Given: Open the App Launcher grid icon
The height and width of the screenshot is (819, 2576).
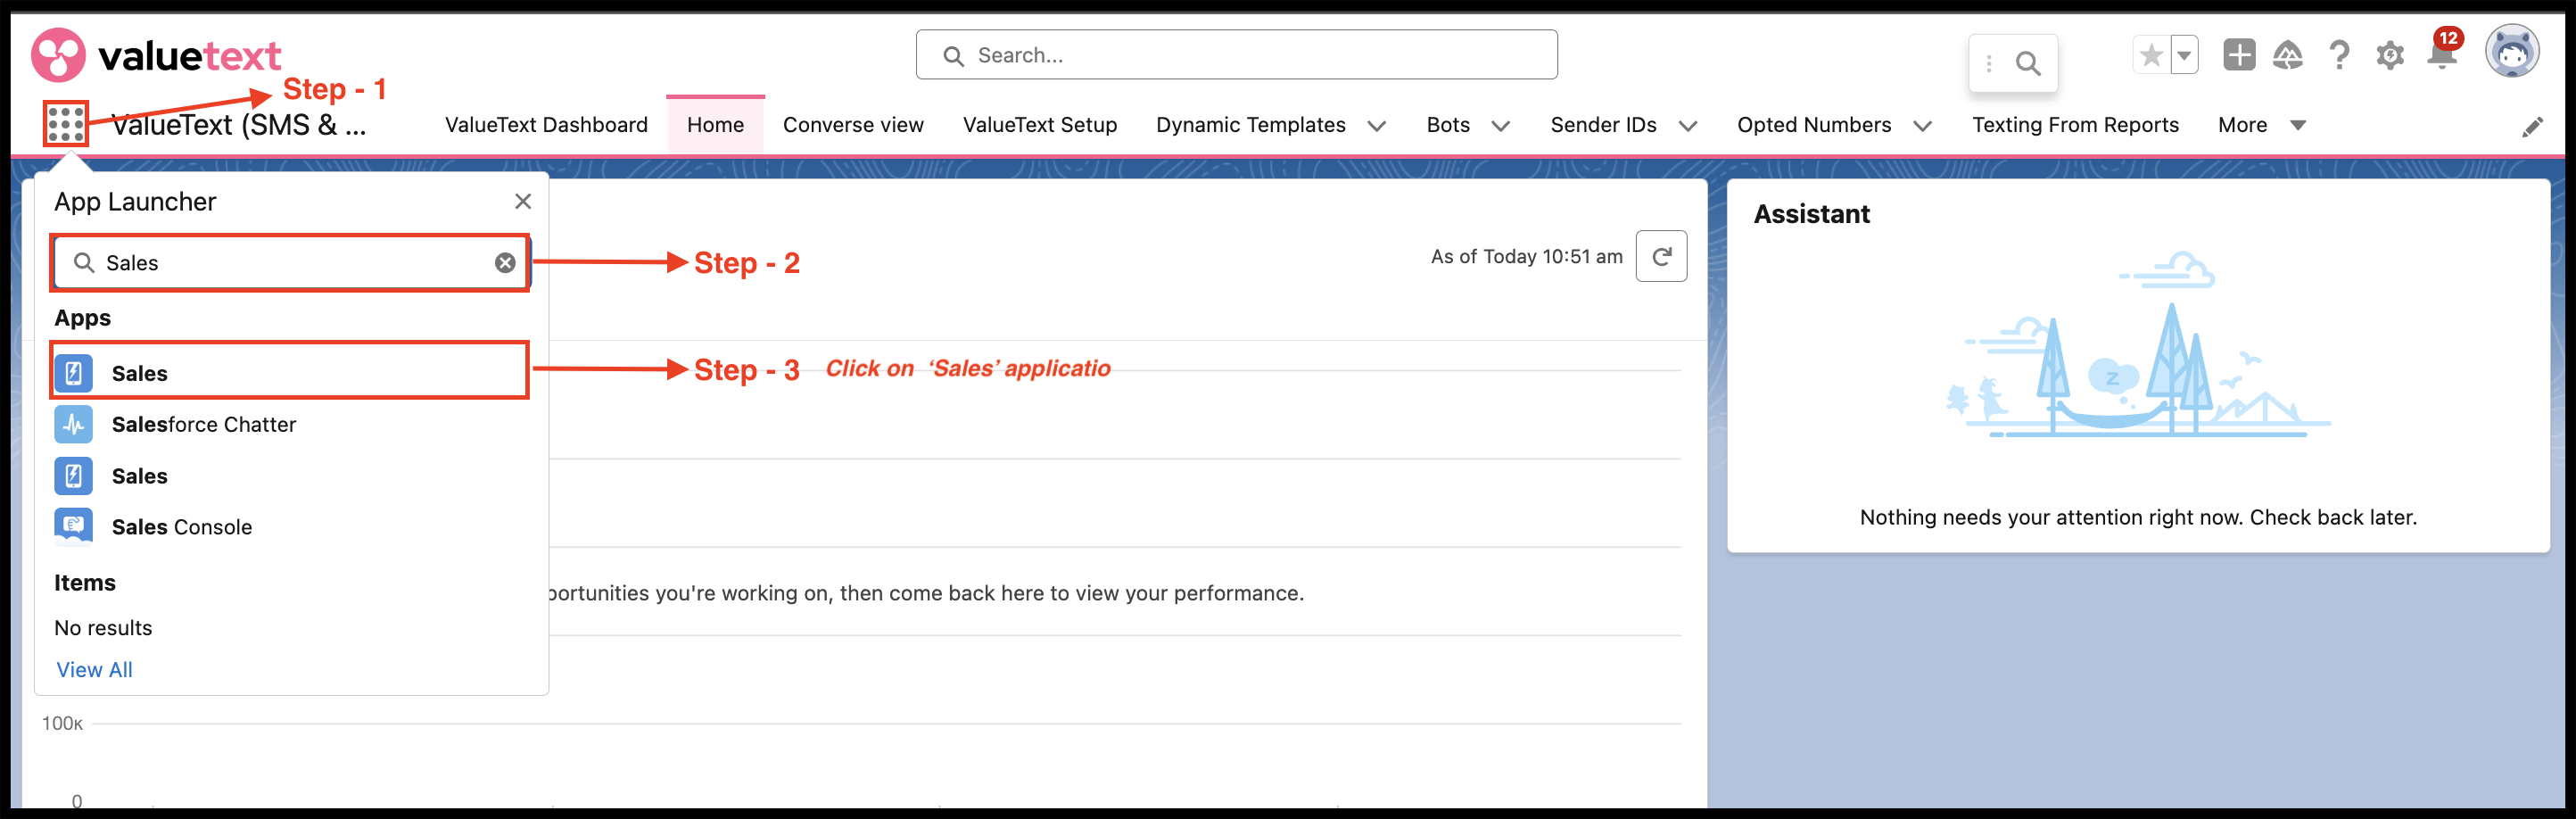Looking at the screenshot, I should (66, 124).
